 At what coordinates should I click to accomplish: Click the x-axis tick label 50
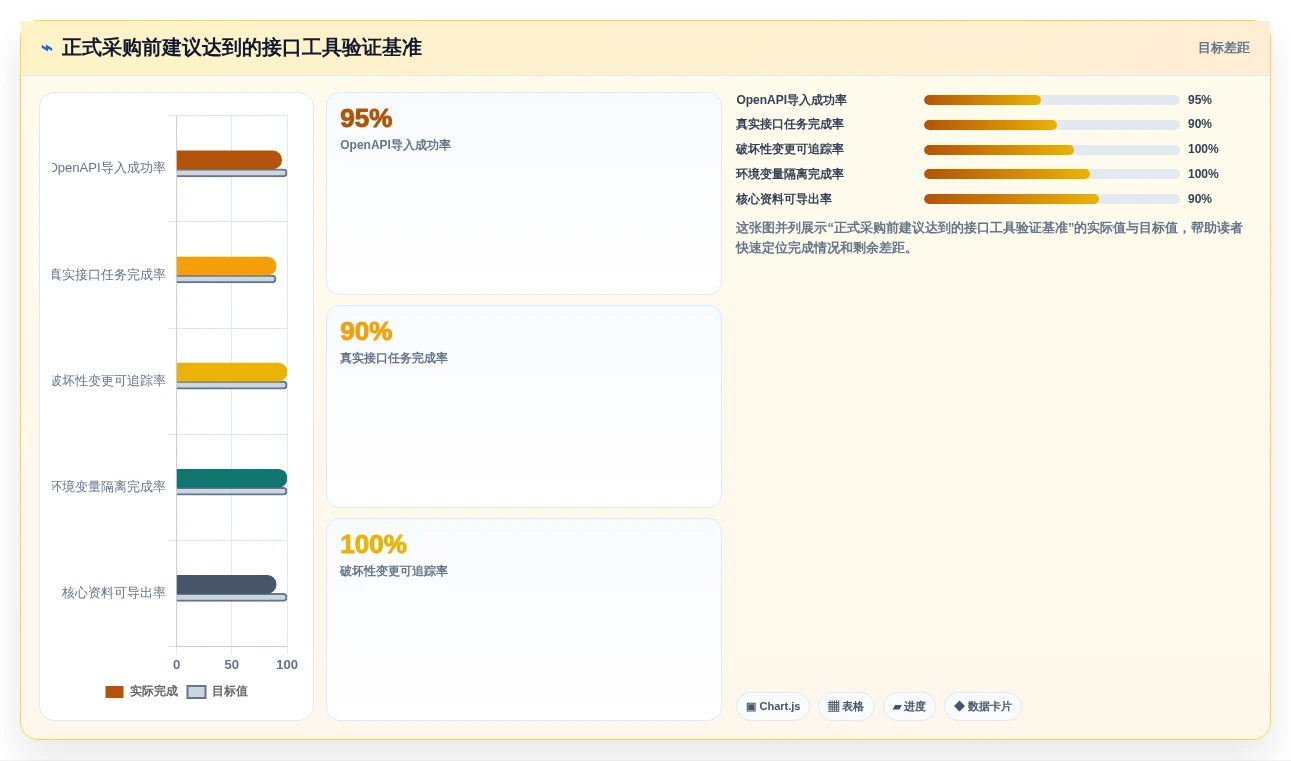tap(232, 665)
